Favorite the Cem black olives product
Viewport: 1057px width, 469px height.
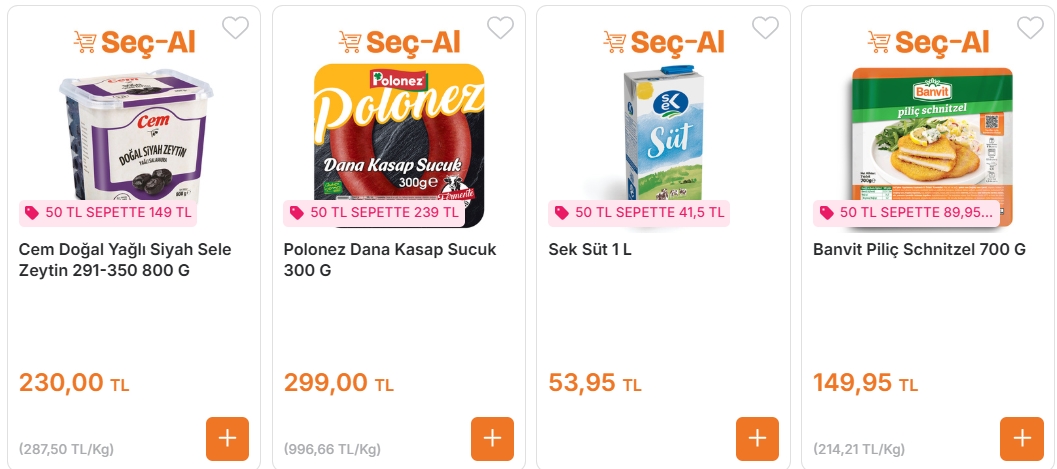point(235,28)
